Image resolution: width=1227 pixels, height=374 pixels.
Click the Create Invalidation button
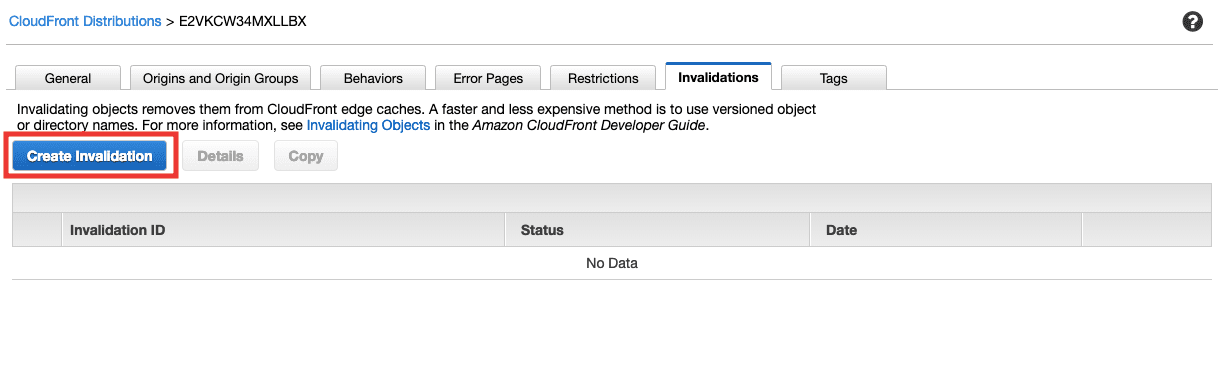tap(90, 156)
